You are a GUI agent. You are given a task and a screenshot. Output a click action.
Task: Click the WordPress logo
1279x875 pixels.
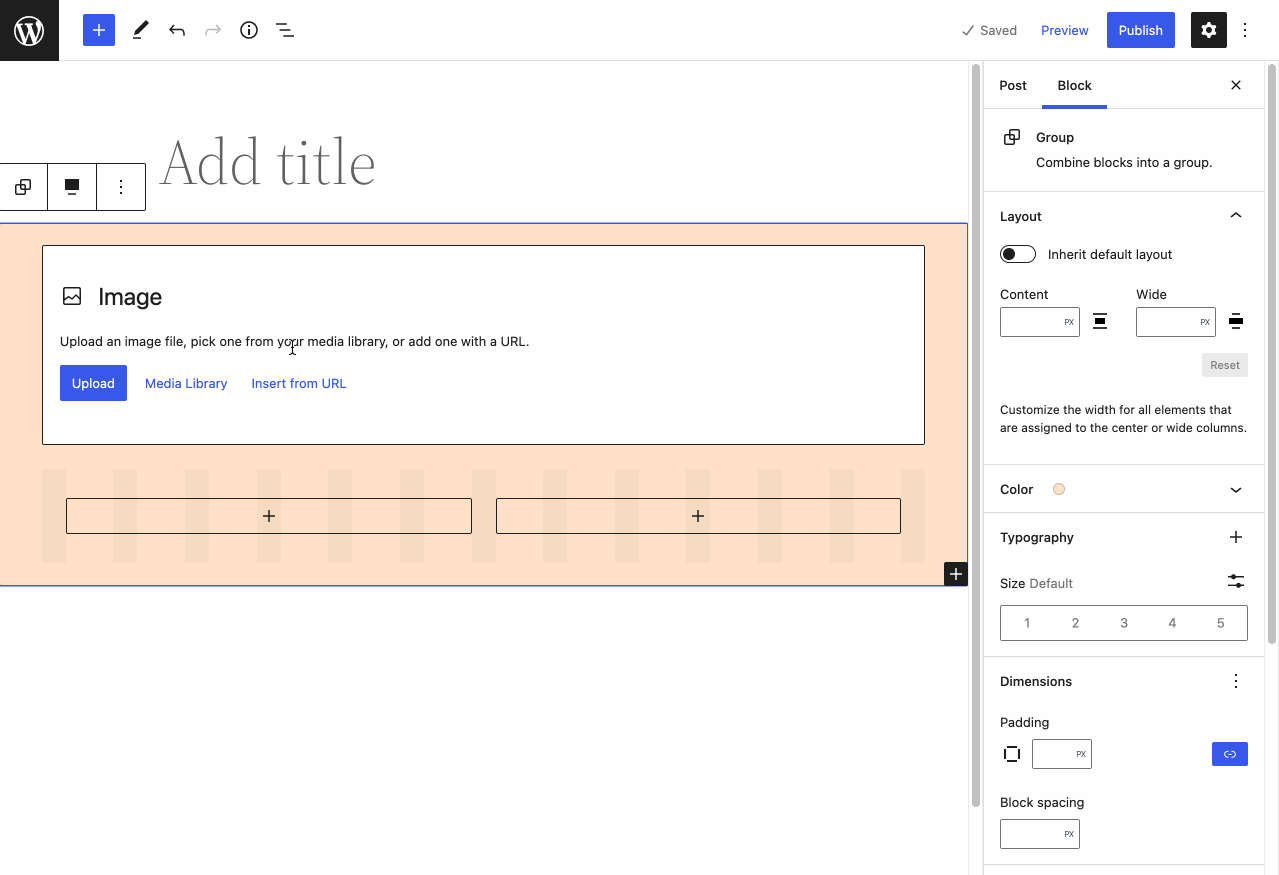tap(29, 30)
